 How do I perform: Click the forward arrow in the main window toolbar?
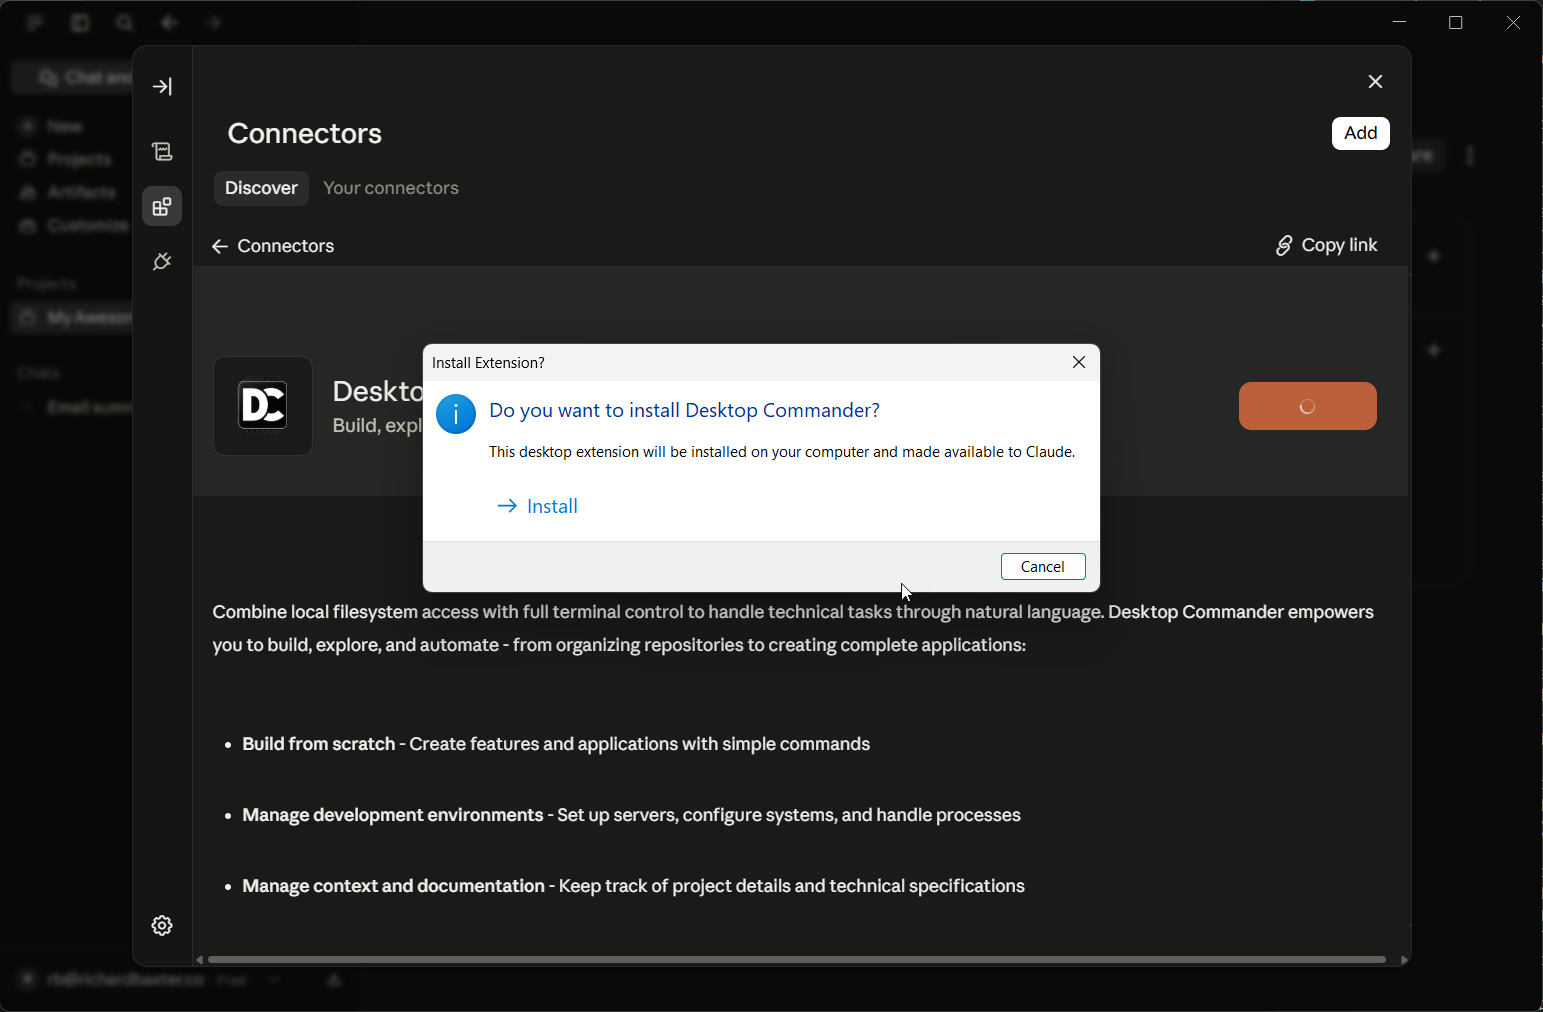(213, 23)
